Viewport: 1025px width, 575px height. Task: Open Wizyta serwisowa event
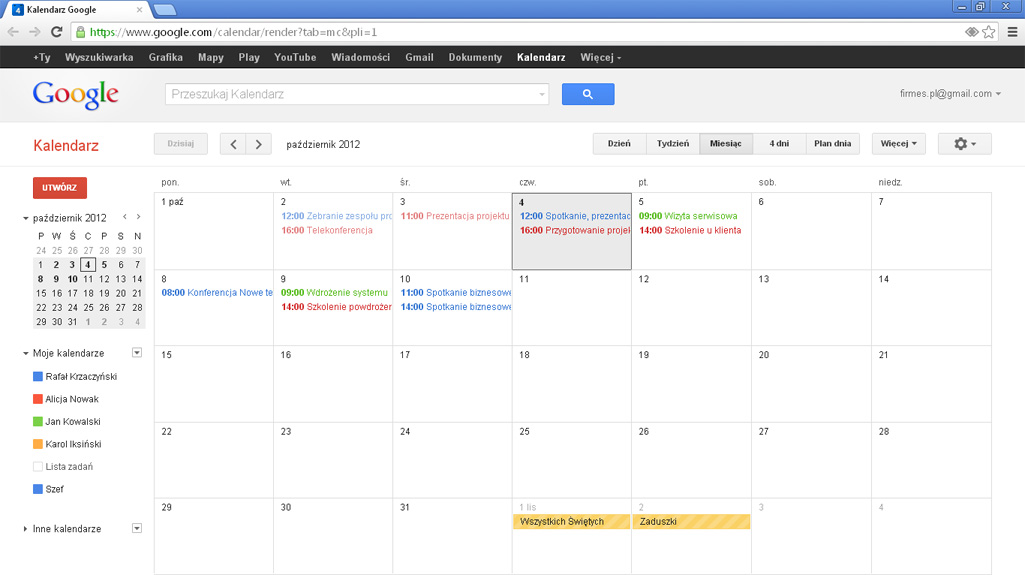point(688,216)
